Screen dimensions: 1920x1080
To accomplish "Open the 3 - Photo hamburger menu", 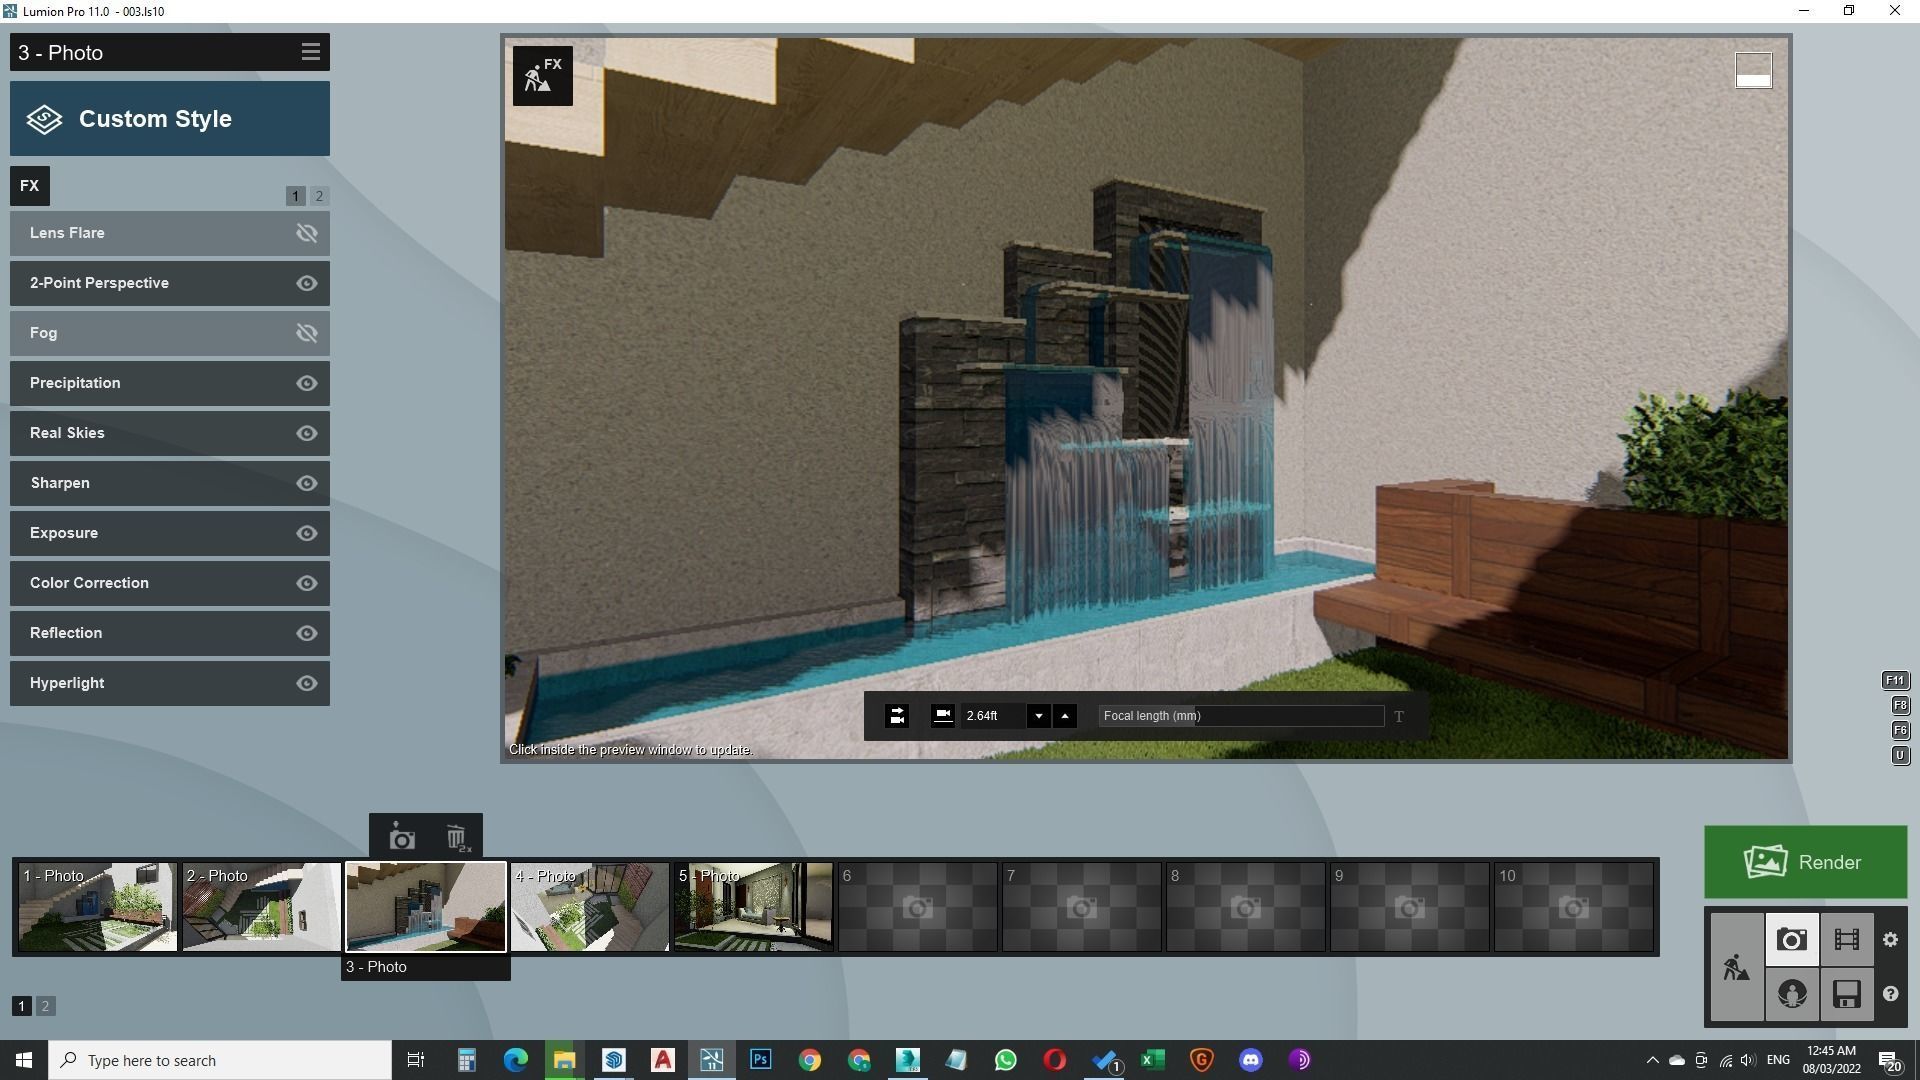I will pyautogui.click(x=310, y=52).
